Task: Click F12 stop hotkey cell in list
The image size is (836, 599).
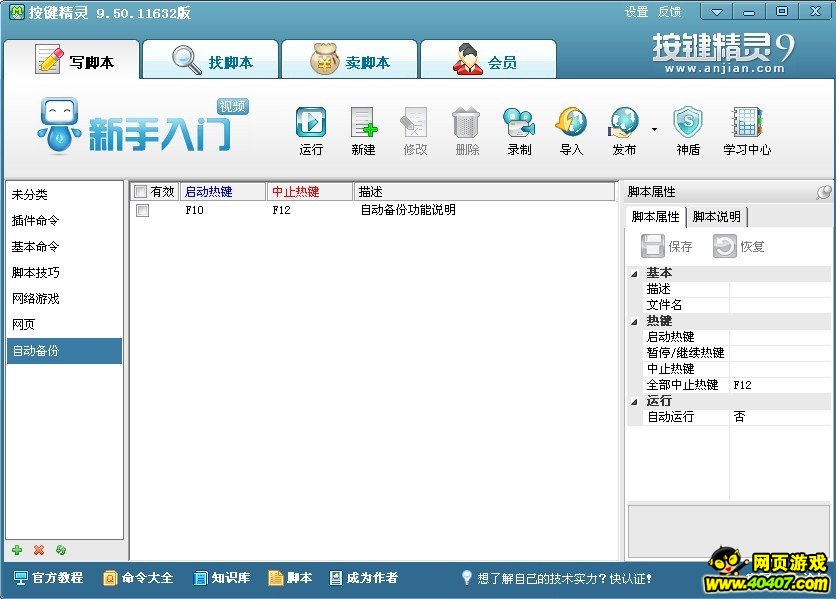Action: click(x=282, y=210)
